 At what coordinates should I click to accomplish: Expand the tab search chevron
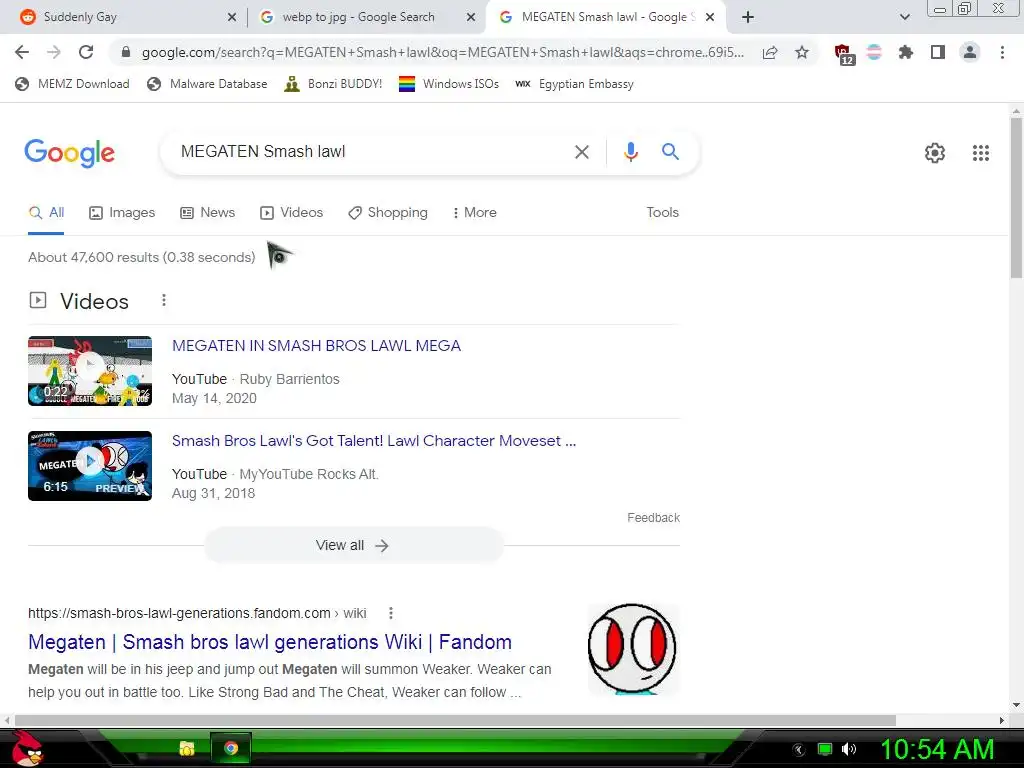point(904,17)
